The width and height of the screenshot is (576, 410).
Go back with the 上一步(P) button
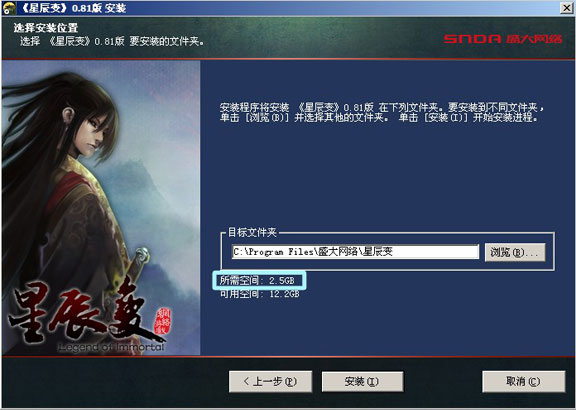(x=270, y=381)
